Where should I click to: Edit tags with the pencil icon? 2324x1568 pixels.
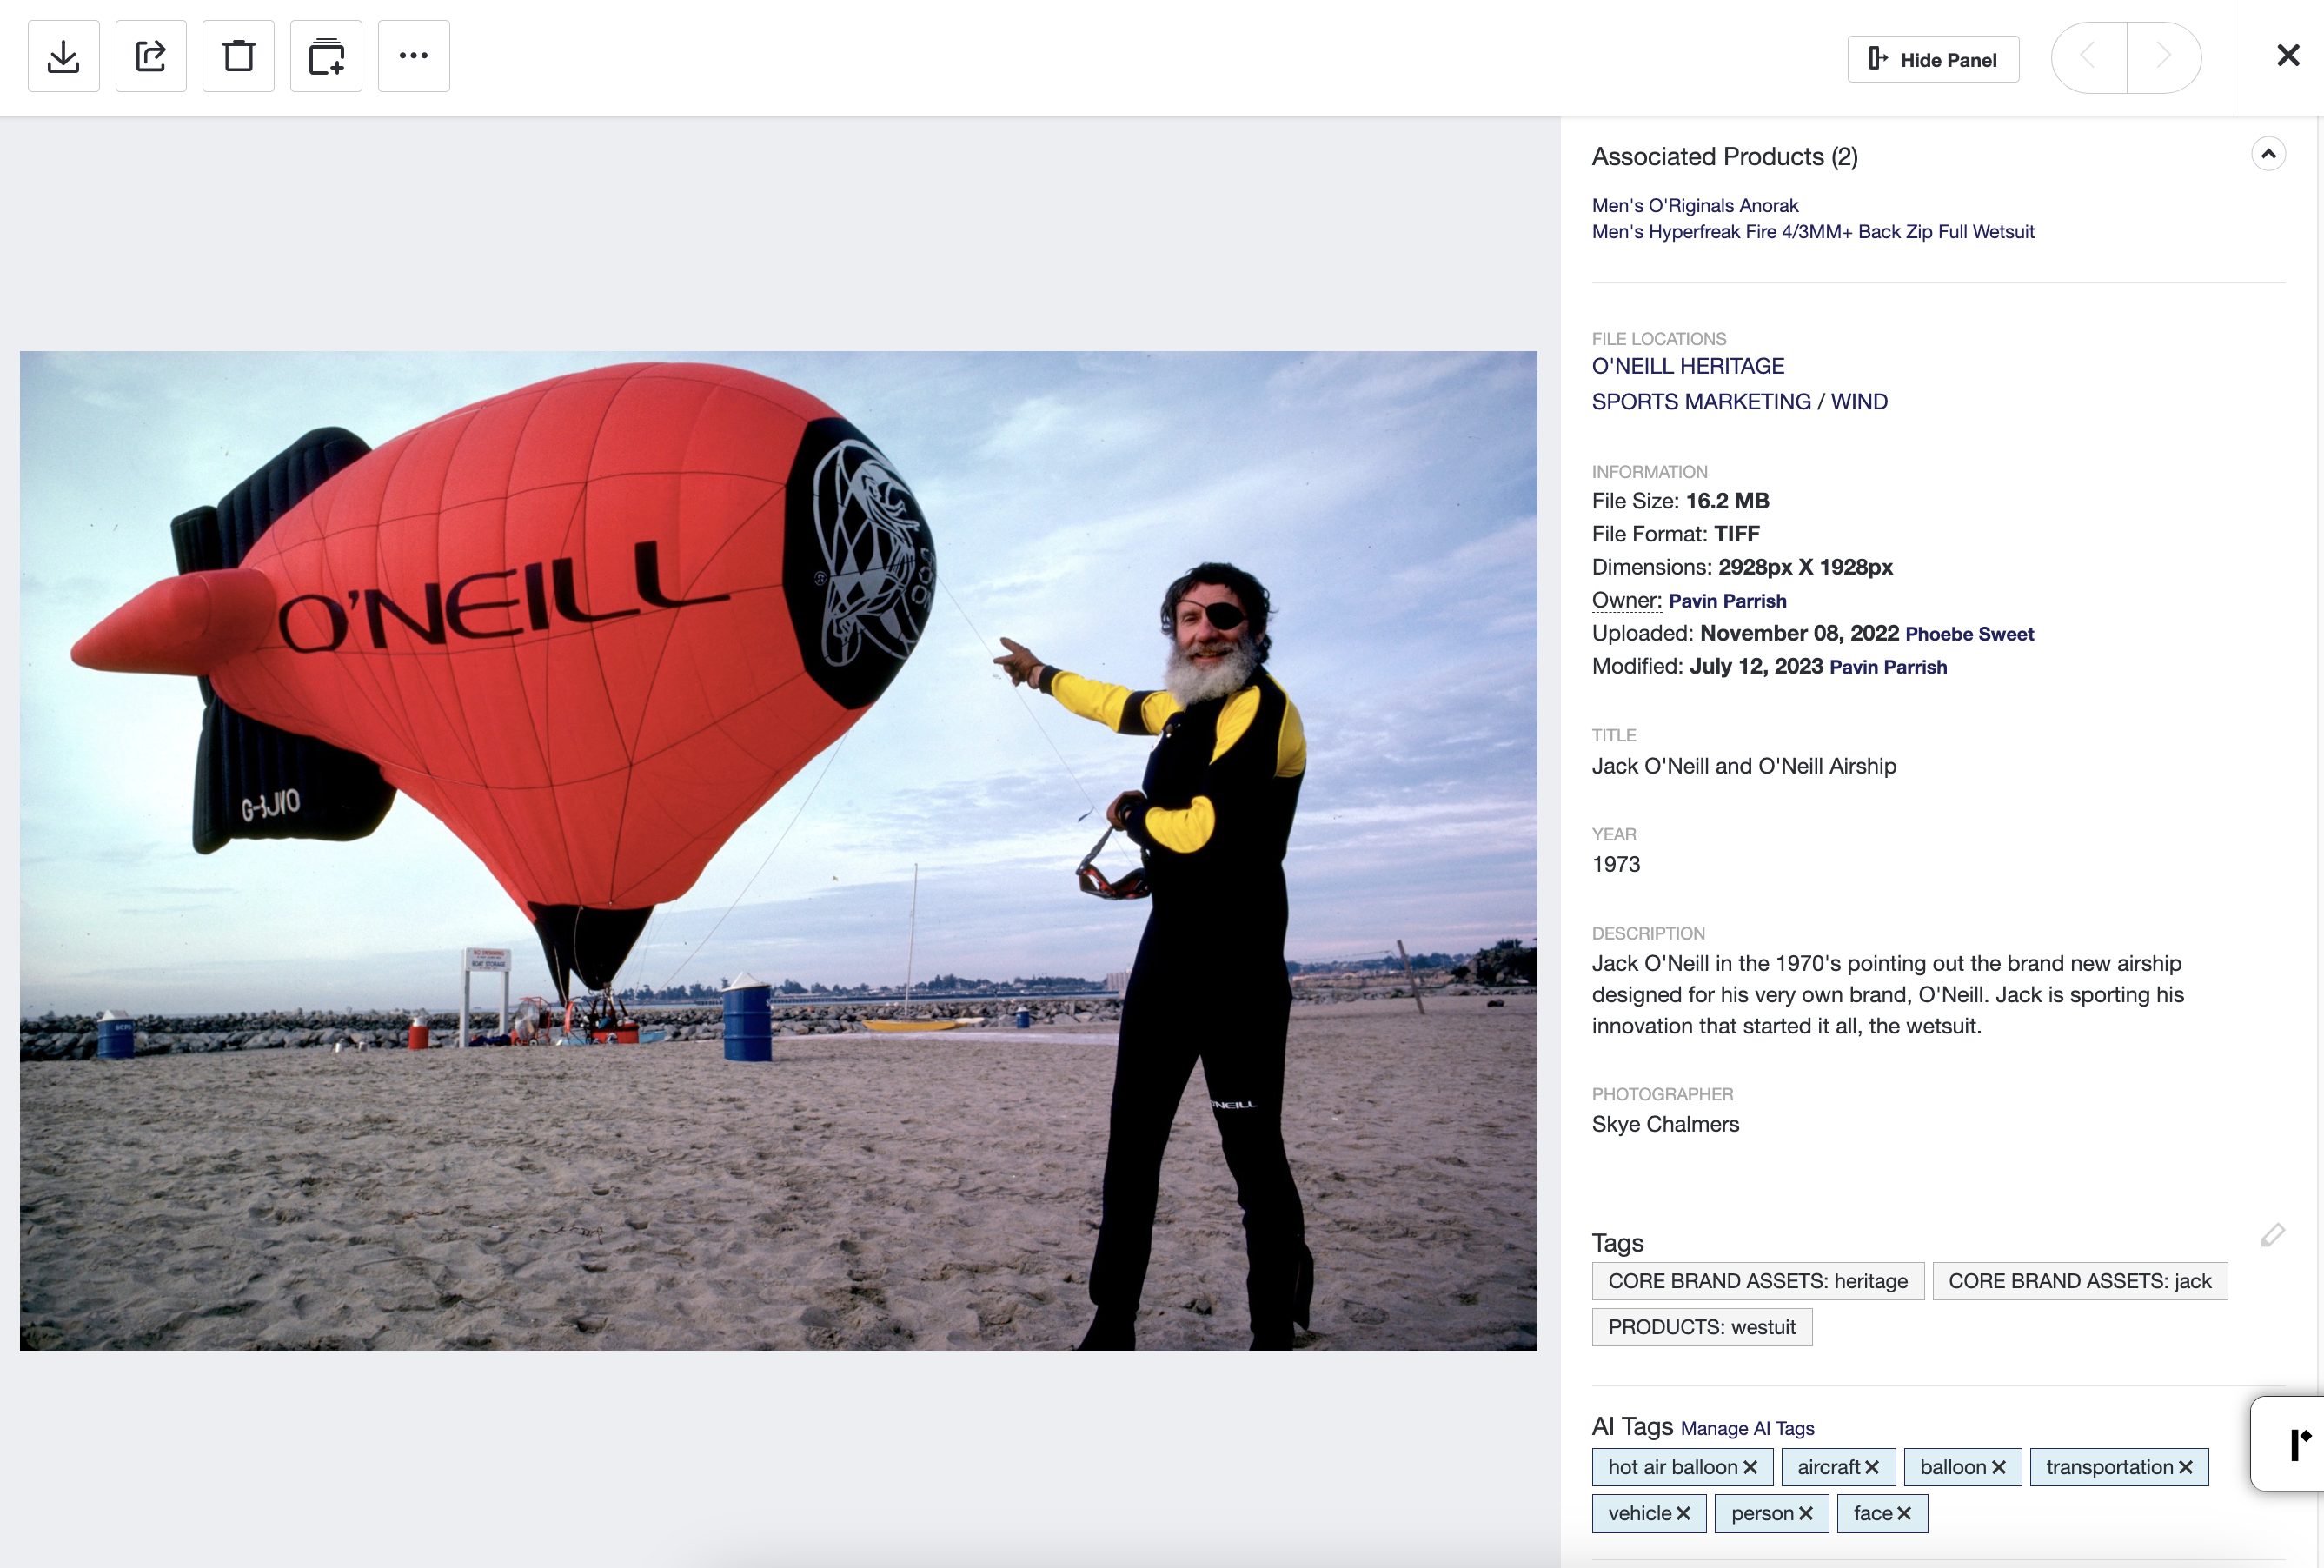[x=2272, y=1236]
